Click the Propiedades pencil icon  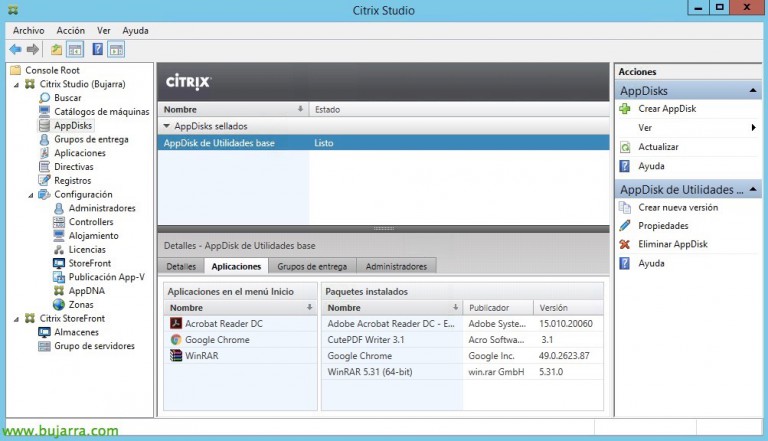(625, 225)
